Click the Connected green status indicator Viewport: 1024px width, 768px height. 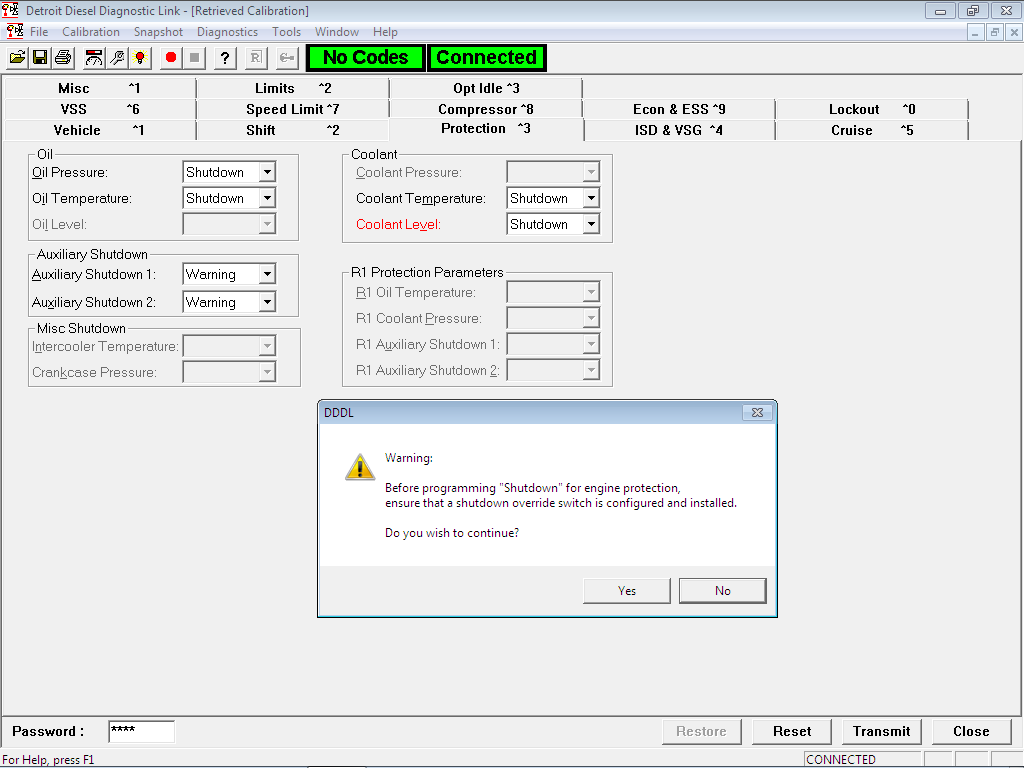pos(487,57)
